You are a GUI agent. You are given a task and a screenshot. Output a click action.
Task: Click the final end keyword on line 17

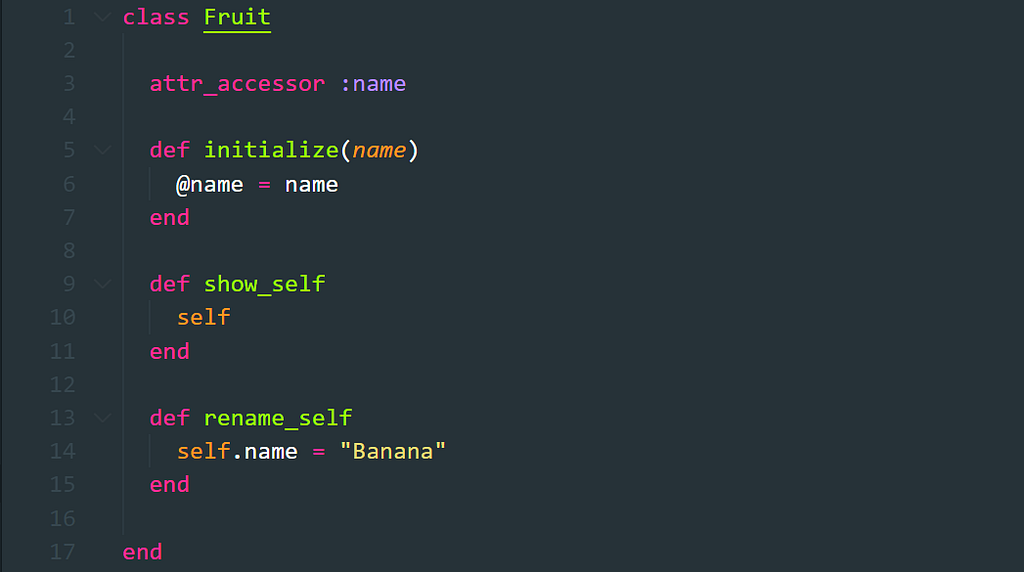coord(142,552)
